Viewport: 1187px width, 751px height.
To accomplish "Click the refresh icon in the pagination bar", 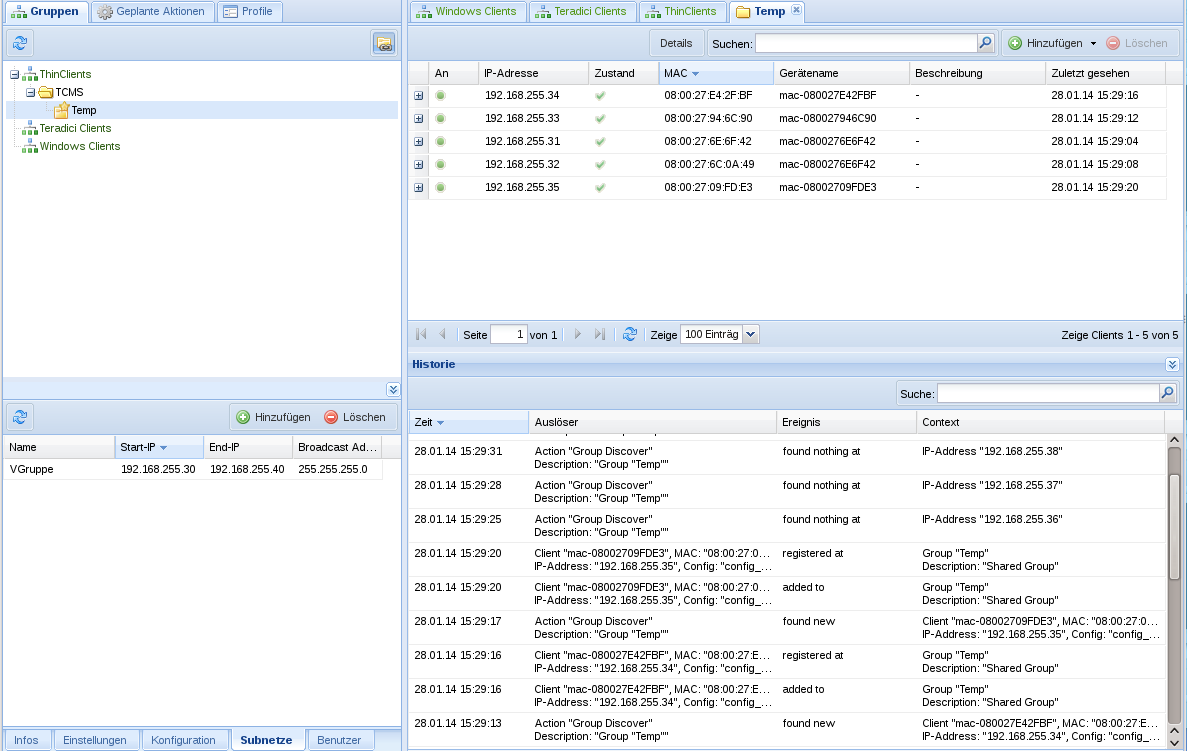I will (629, 335).
